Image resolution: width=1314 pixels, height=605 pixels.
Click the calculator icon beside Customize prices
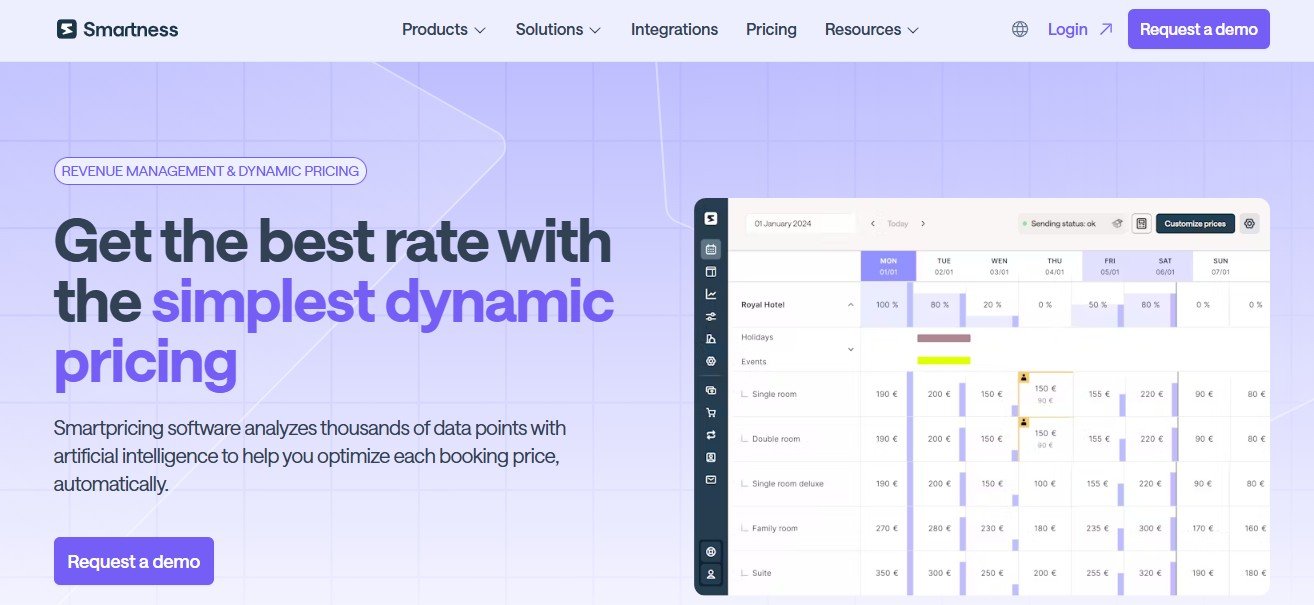coord(1141,224)
